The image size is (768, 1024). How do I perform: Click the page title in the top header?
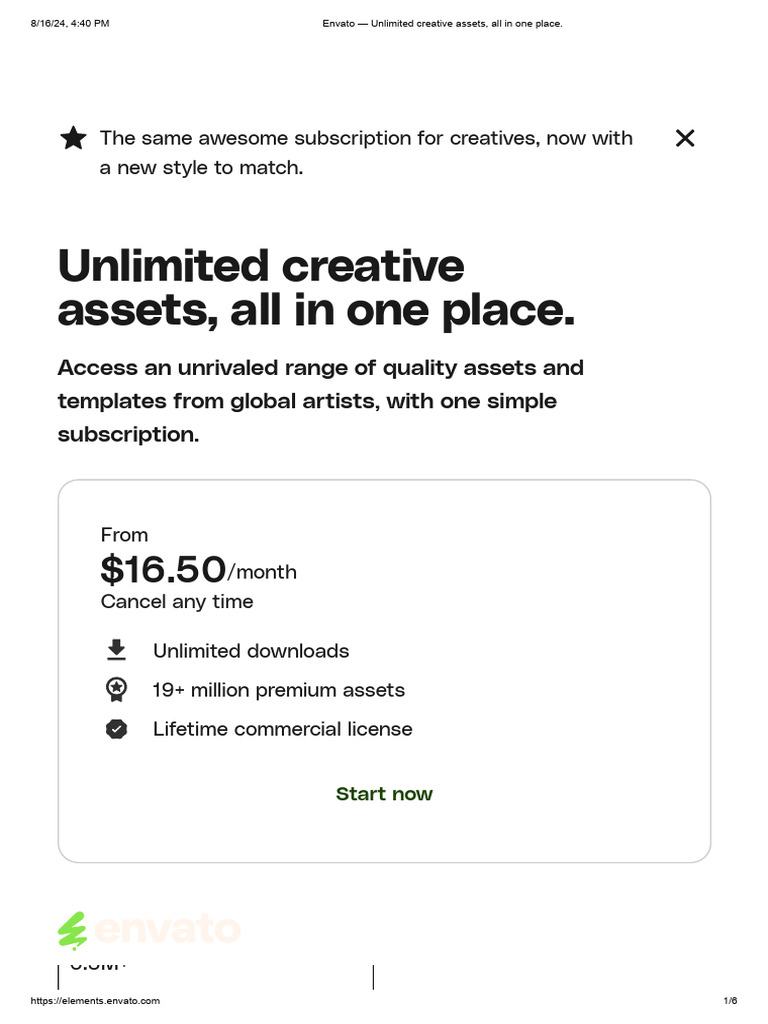click(442, 23)
